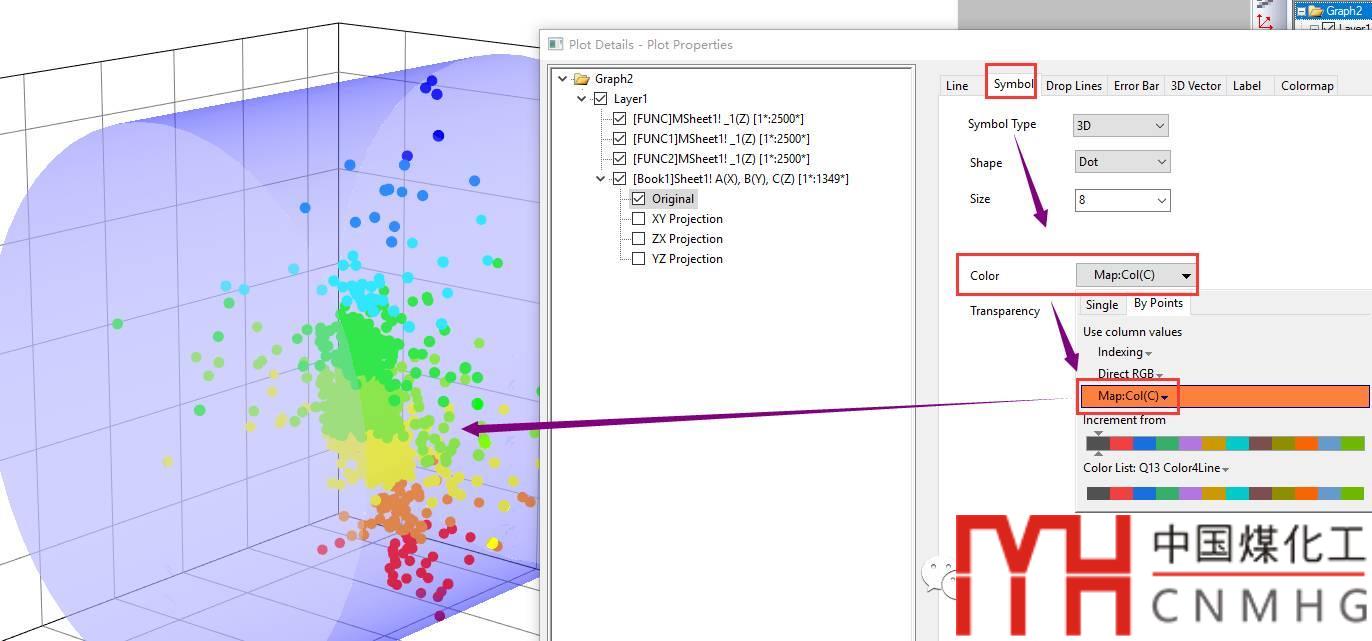Enable the XY Projection checkbox
Image resolution: width=1372 pixels, height=641 pixels.
[x=639, y=219]
